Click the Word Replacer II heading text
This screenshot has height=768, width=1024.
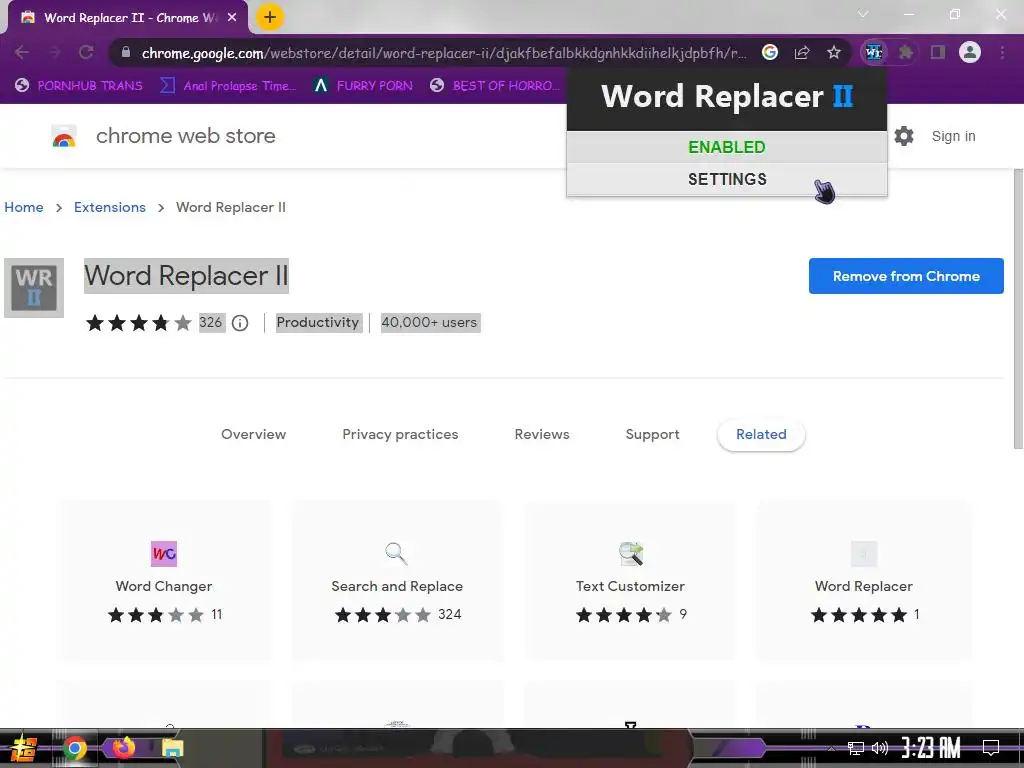pos(186,276)
